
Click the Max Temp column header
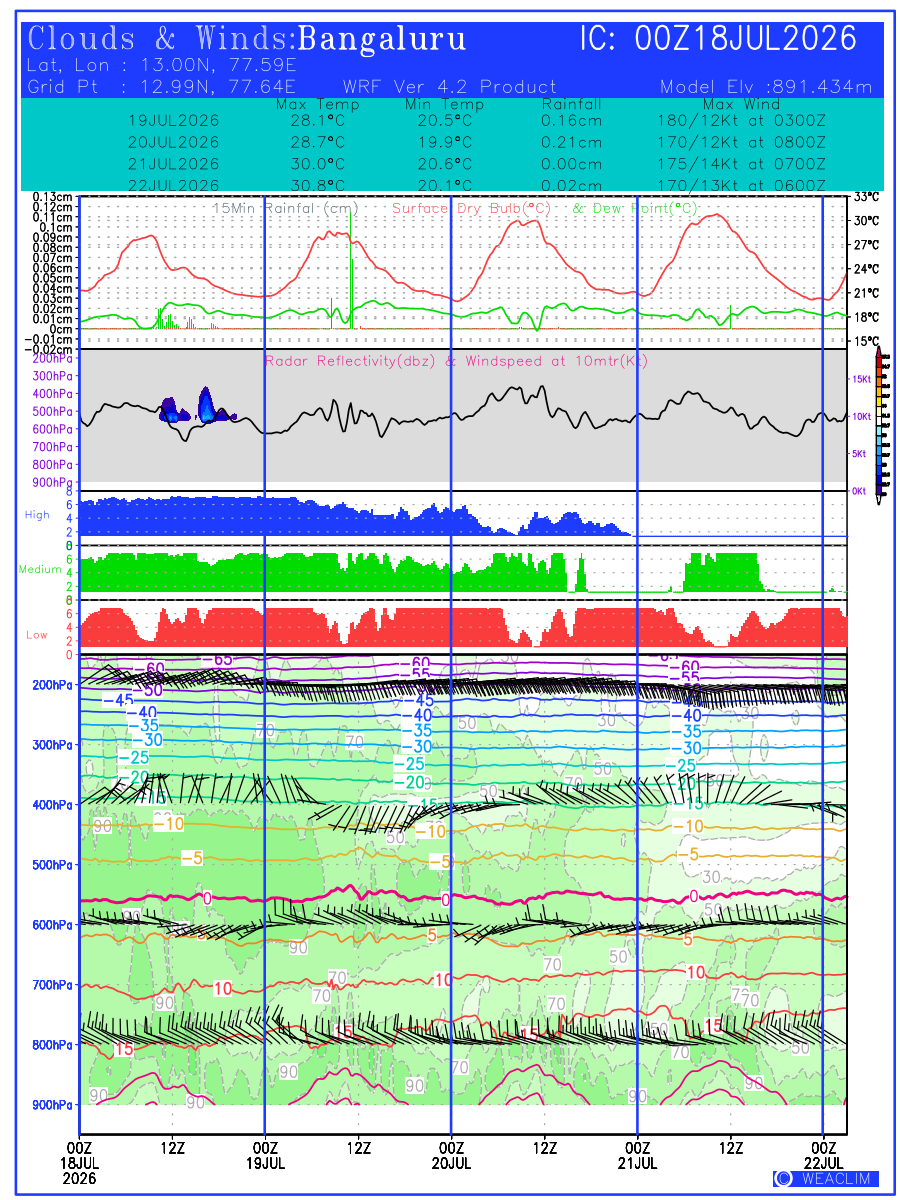pyautogui.click(x=316, y=104)
